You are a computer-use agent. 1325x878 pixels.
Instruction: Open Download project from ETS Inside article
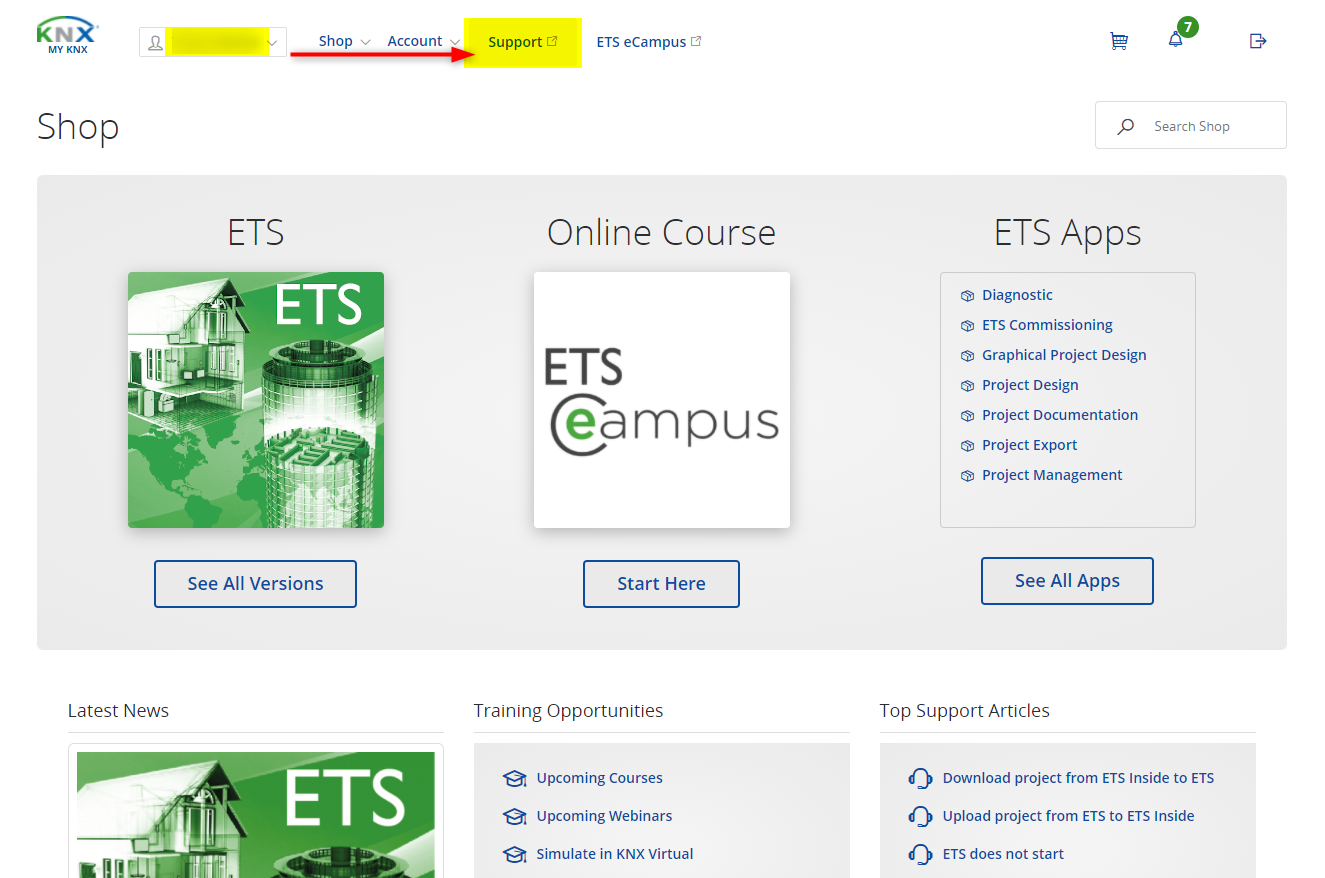(1078, 778)
